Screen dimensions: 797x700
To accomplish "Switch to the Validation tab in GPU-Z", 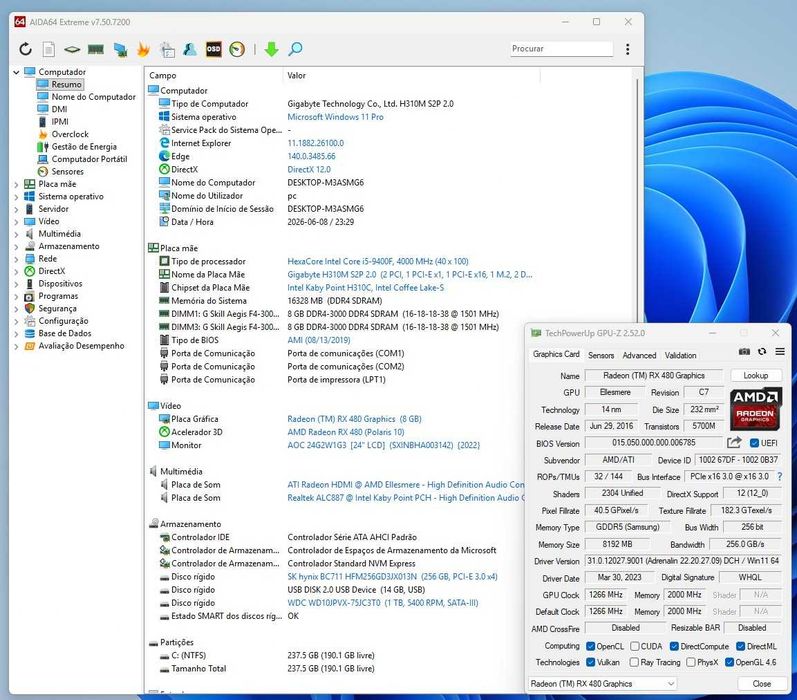I will click(681, 355).
